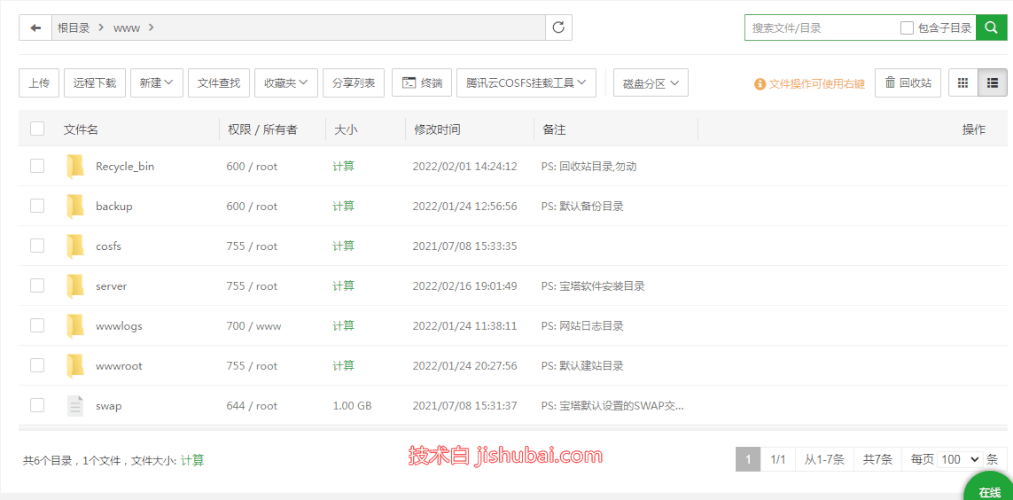Open the 腾讯云COSFS挂载工具 dropdown
1013x500 pixels.
click(x=527, y=83)
